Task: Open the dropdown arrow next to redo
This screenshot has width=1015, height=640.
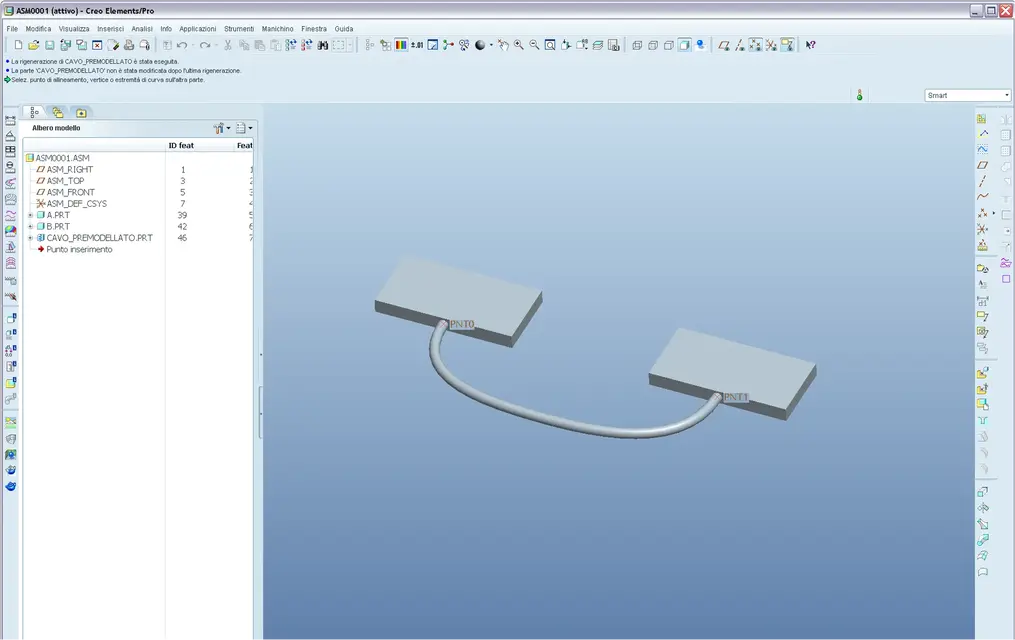Action: [216, 45]
